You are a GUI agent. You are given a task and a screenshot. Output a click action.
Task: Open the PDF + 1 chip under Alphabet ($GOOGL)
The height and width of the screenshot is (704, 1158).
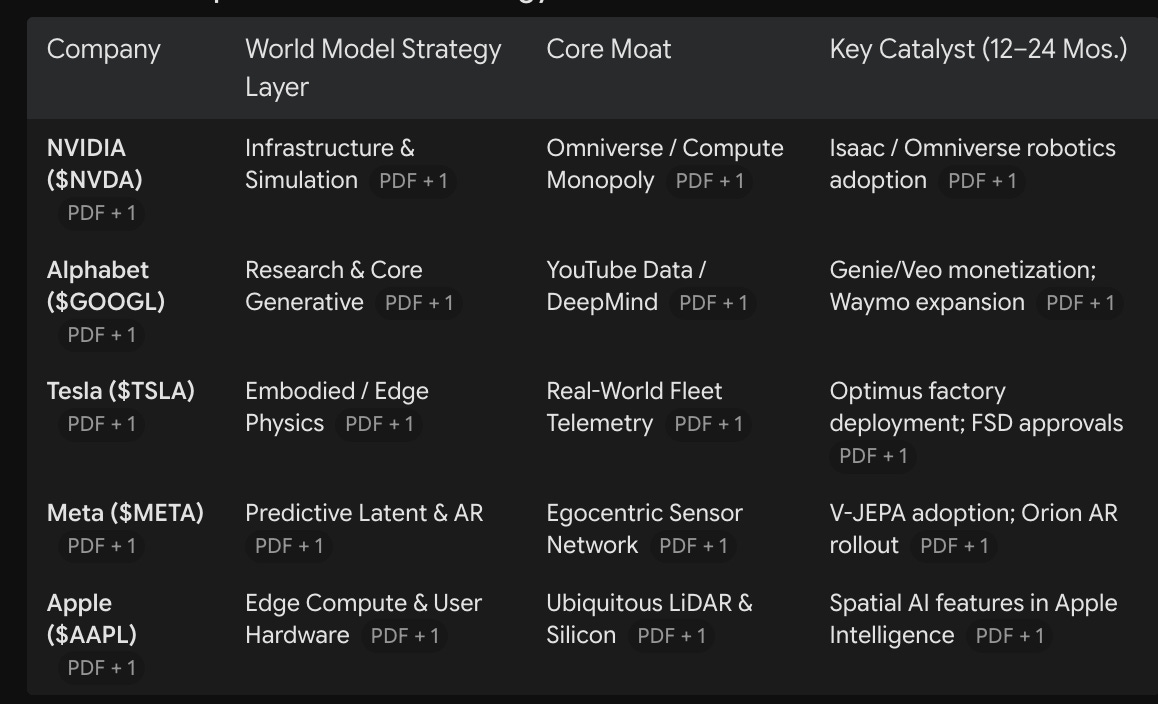[x=101, y=335]
